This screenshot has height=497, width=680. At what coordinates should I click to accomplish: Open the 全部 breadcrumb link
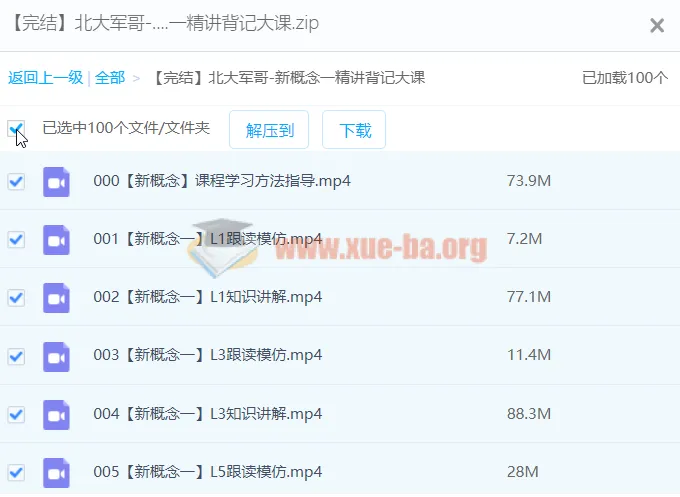pyautogui.click(x=110, y=78)
